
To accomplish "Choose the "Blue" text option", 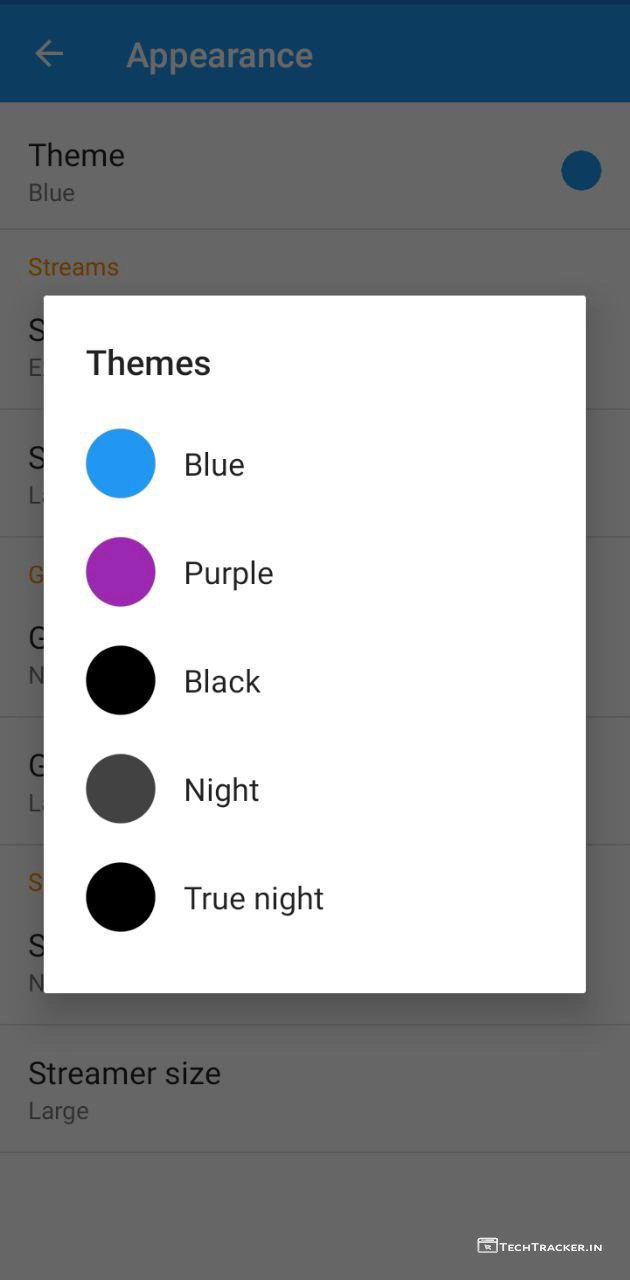I will pos(214,465).
